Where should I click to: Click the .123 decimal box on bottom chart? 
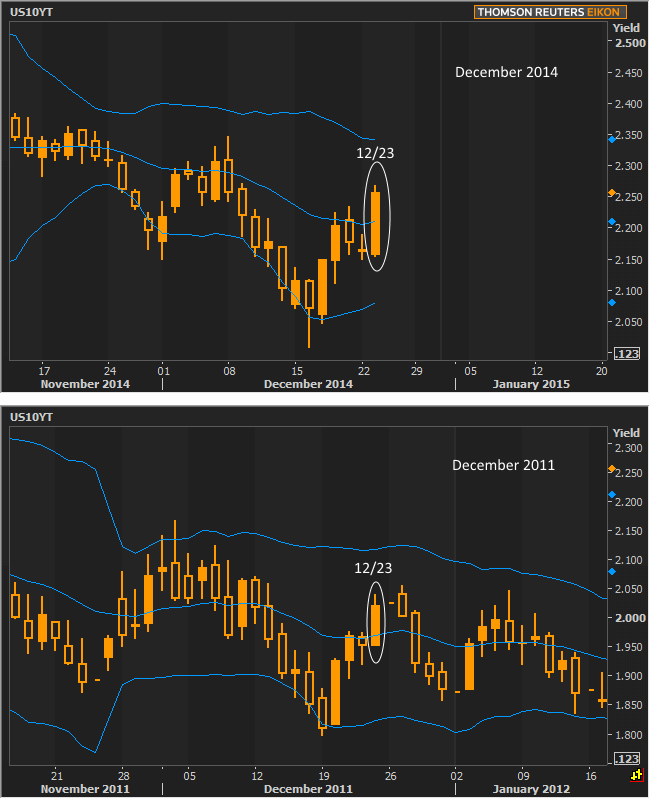625,760
